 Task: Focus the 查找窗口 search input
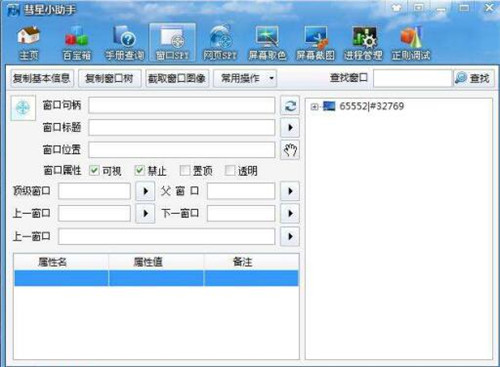[412, 78]
